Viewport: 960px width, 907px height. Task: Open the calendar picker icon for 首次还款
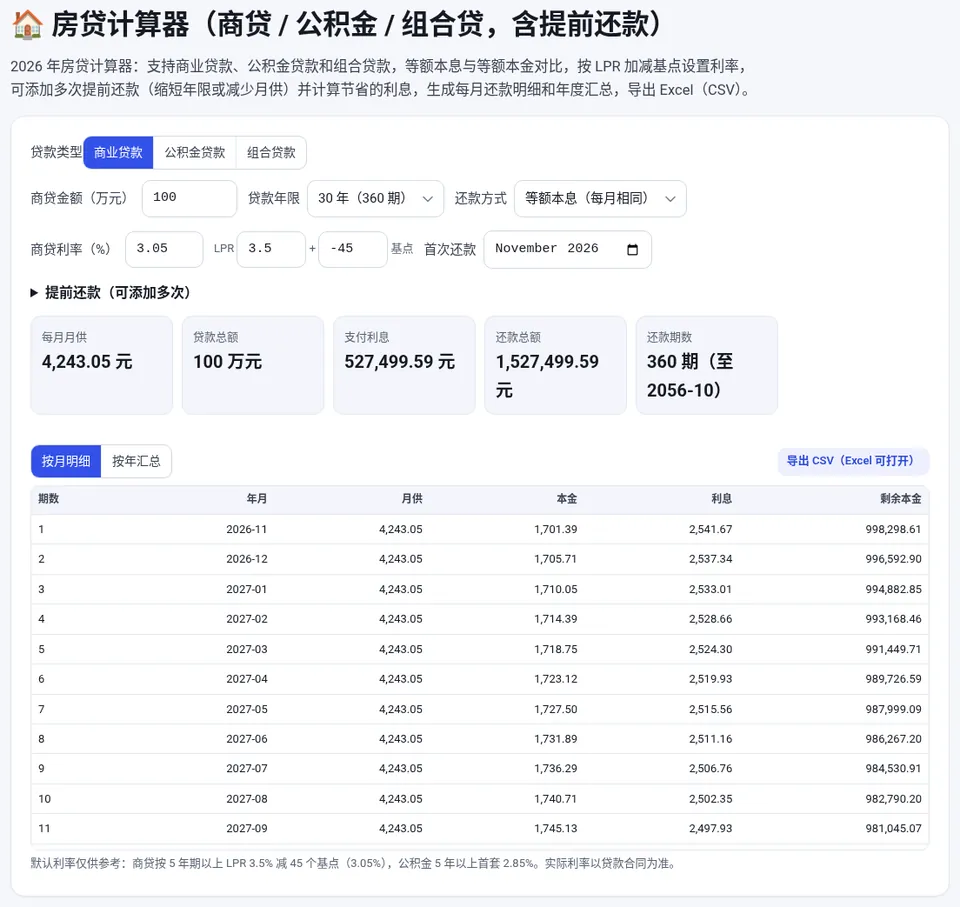point(632,249)
